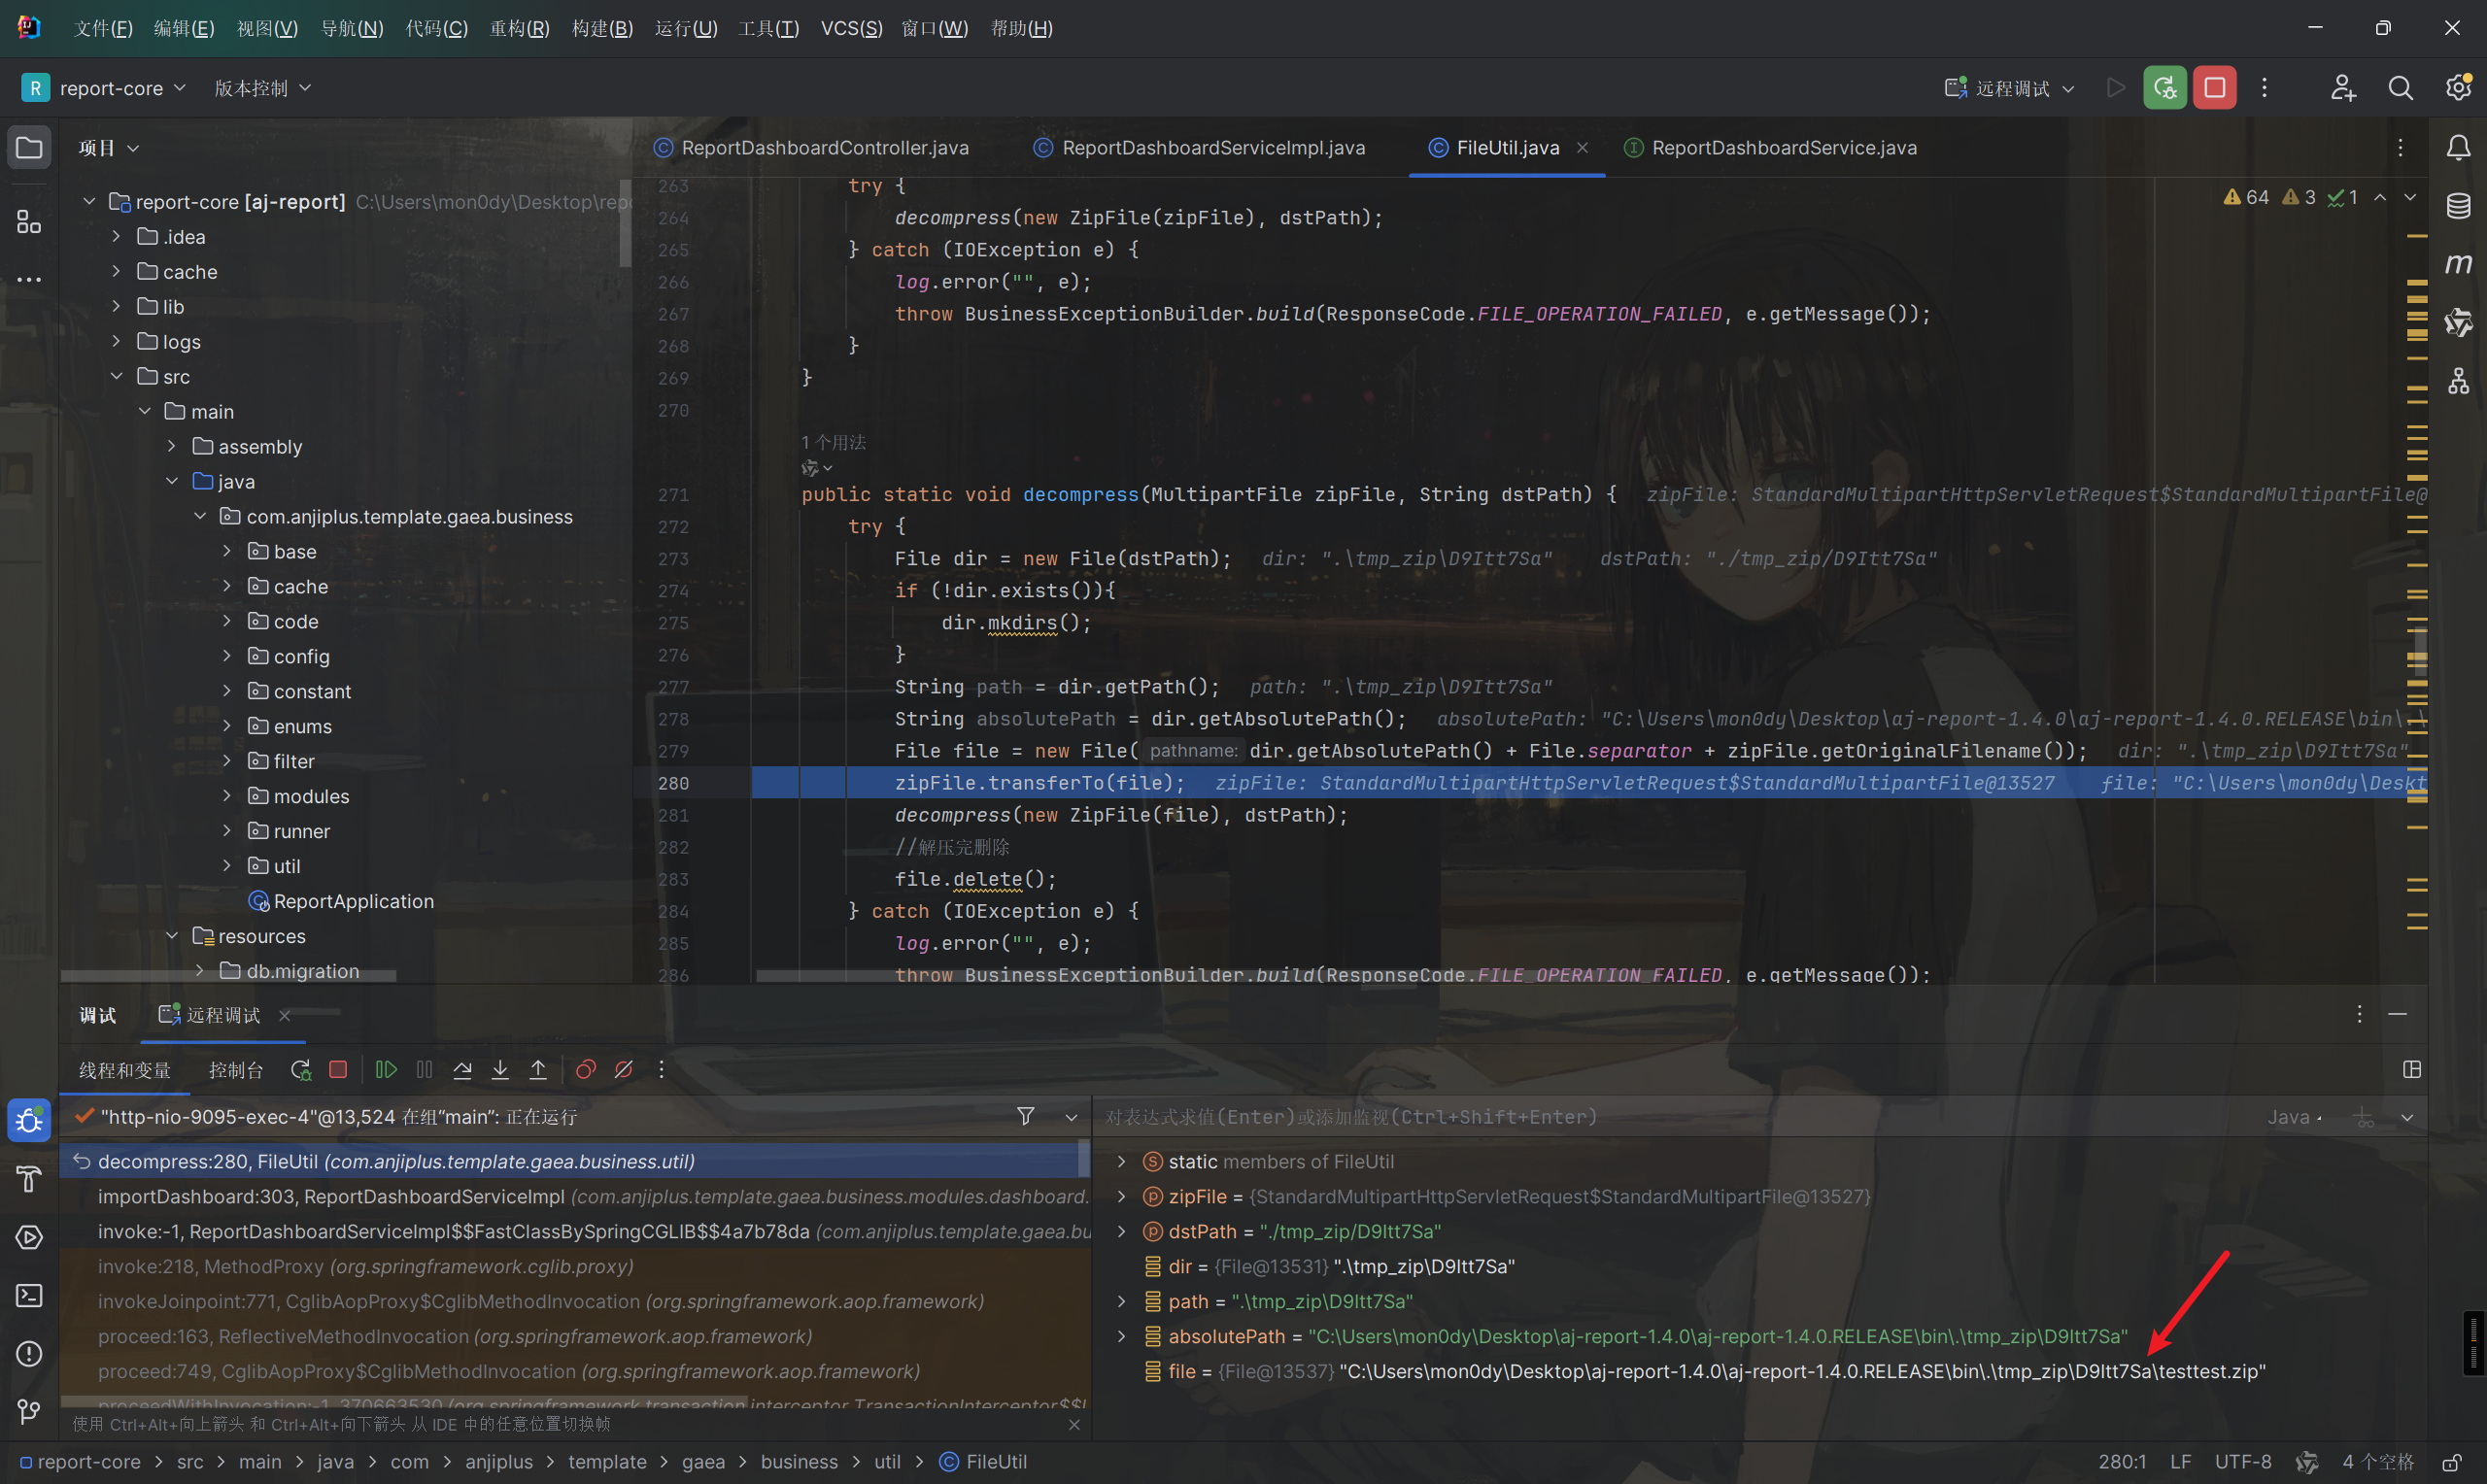Open the Notifications bell icon
The width and height of the screenshot is (2487, 1484).
click(x=2458, y=148)
